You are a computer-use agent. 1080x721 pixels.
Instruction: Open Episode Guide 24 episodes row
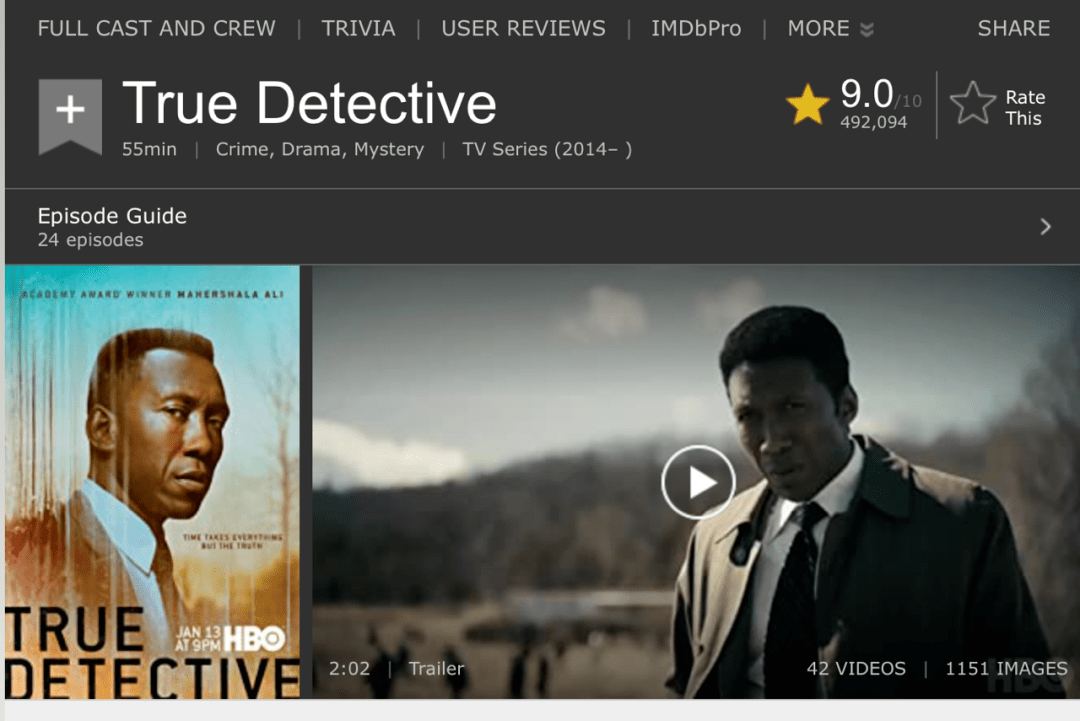pos(542,227)
